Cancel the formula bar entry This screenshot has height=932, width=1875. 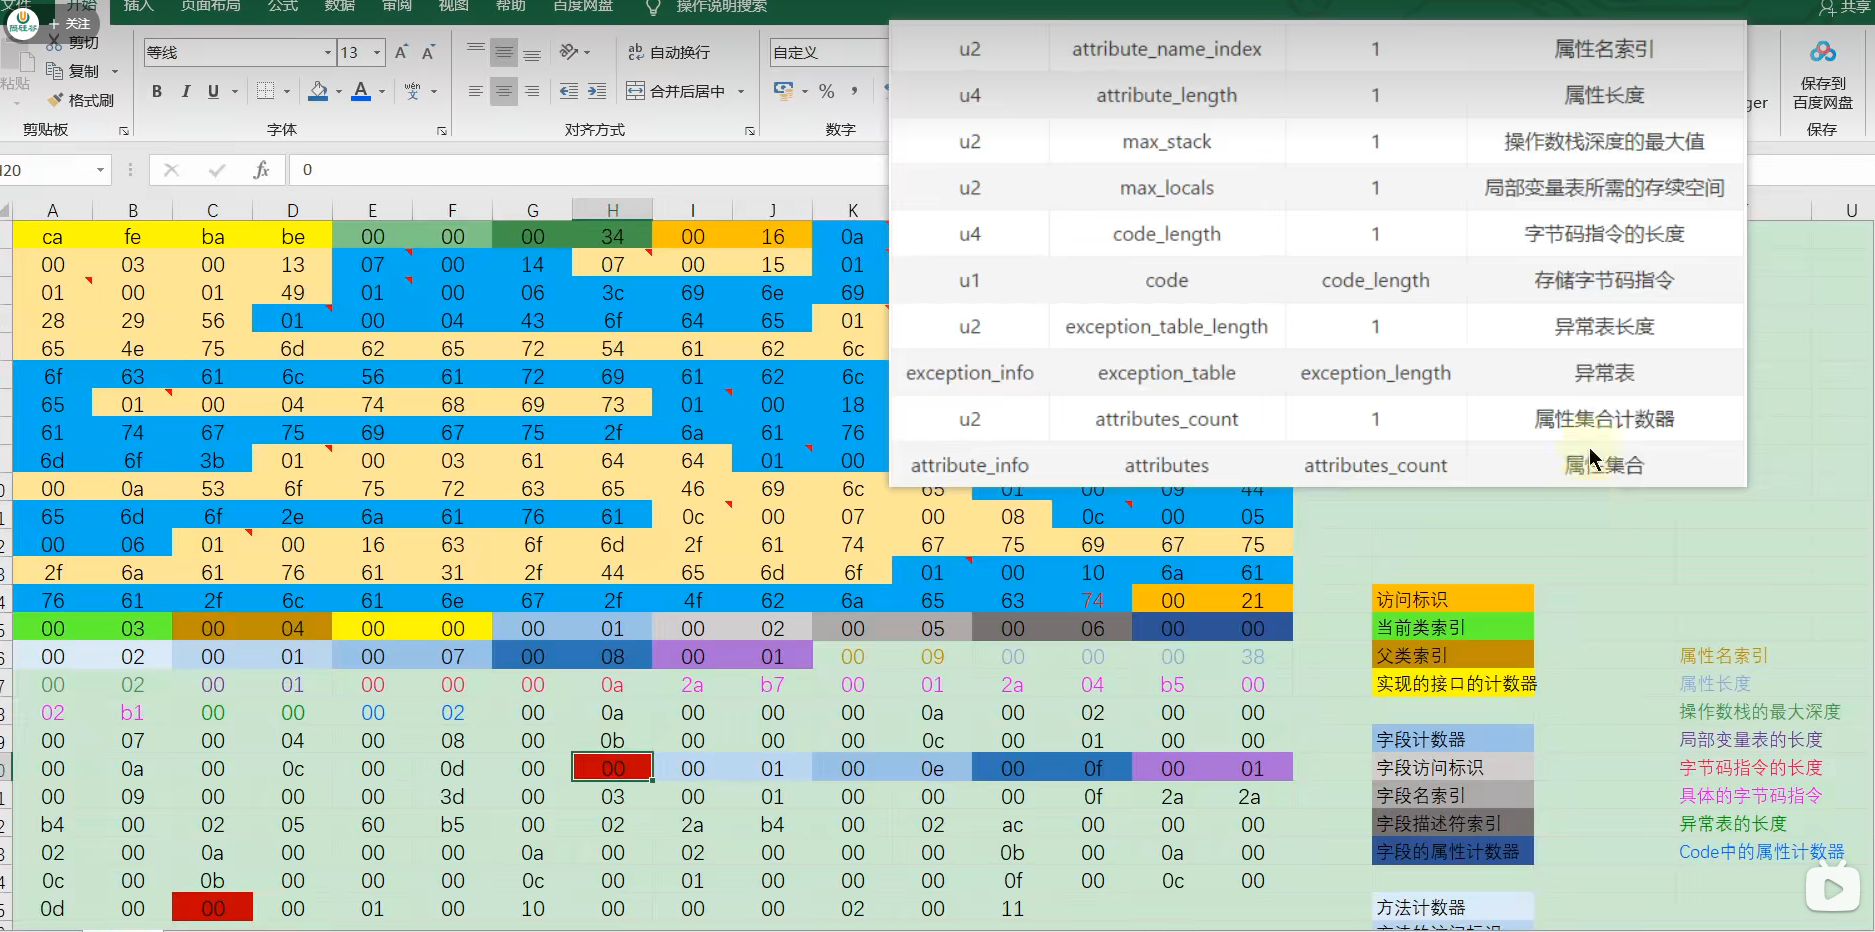point(171,170)
